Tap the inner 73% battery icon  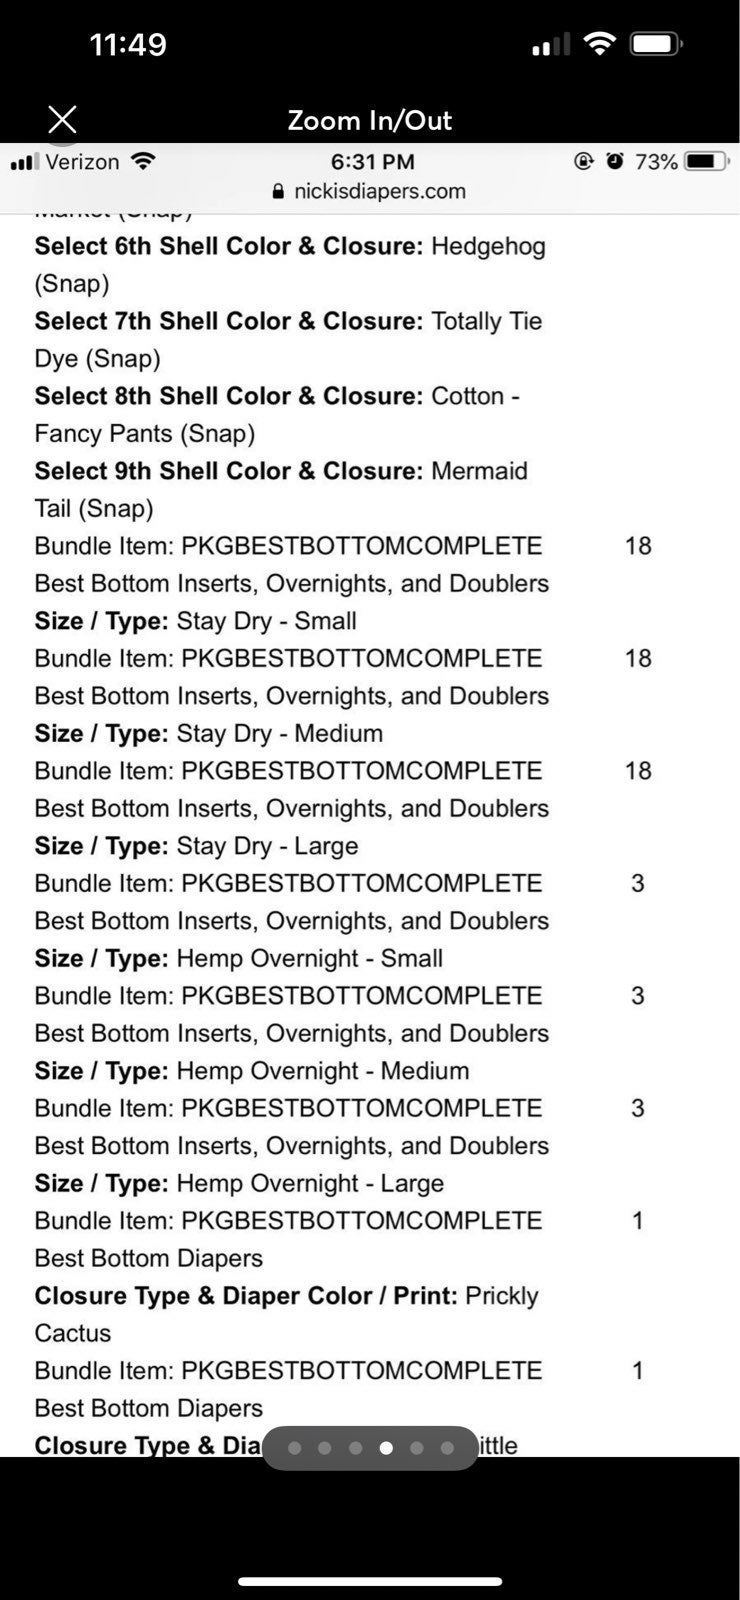708,161
